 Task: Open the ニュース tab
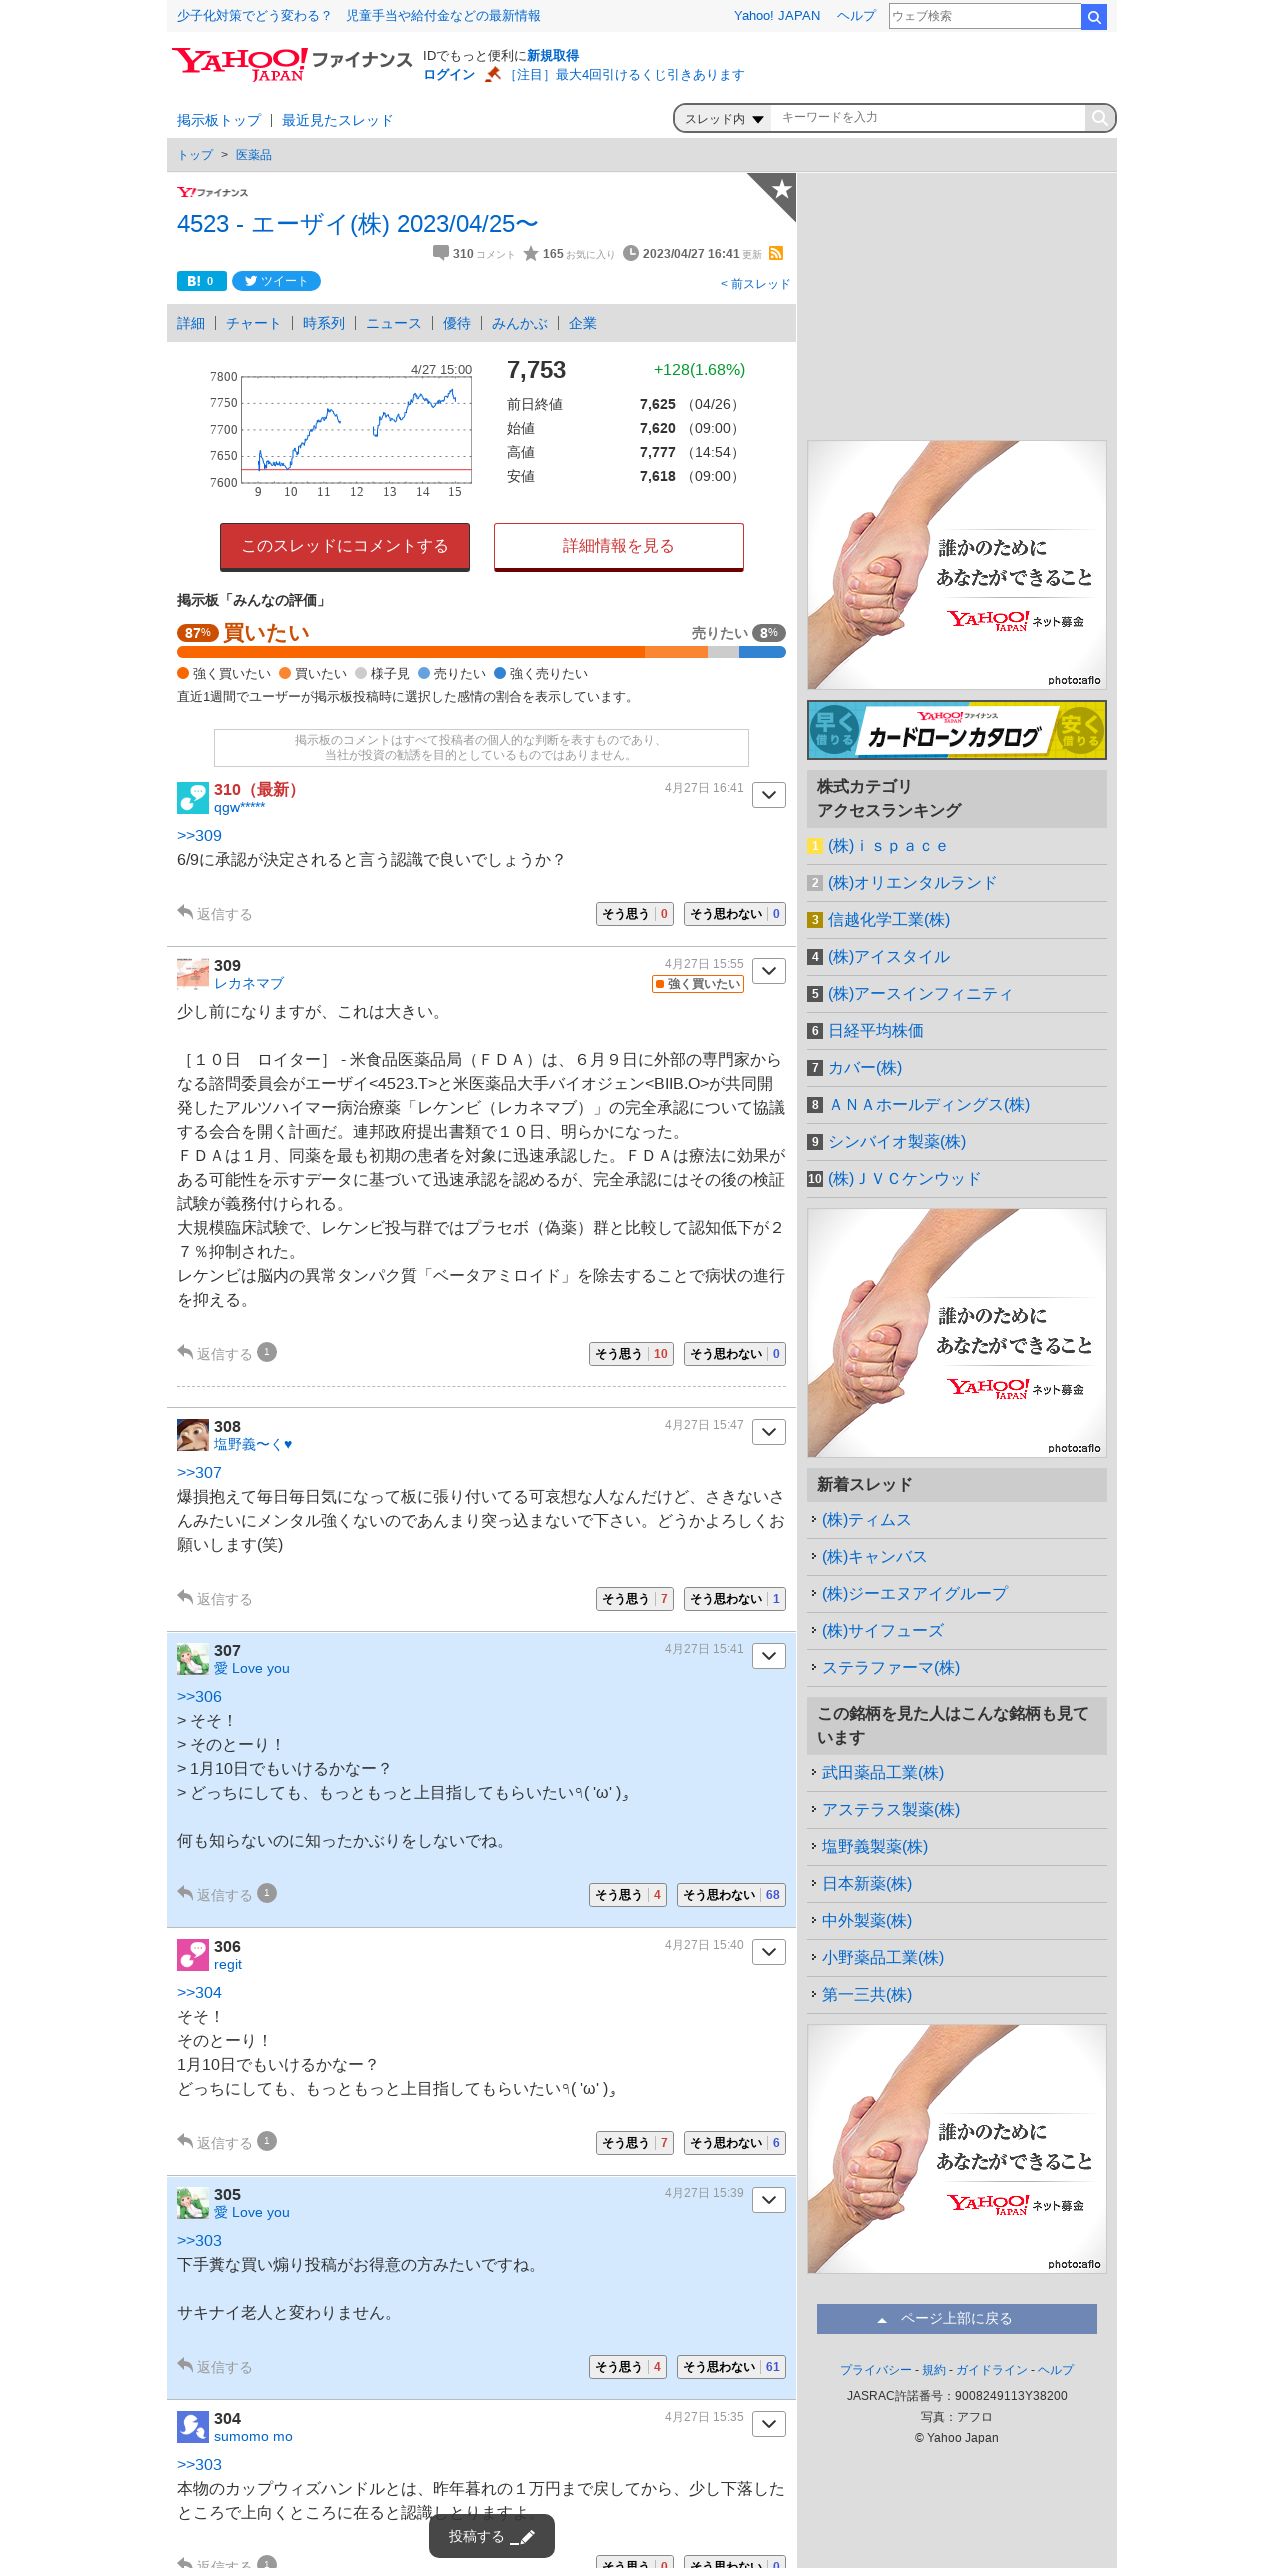[x=393, y=323]
